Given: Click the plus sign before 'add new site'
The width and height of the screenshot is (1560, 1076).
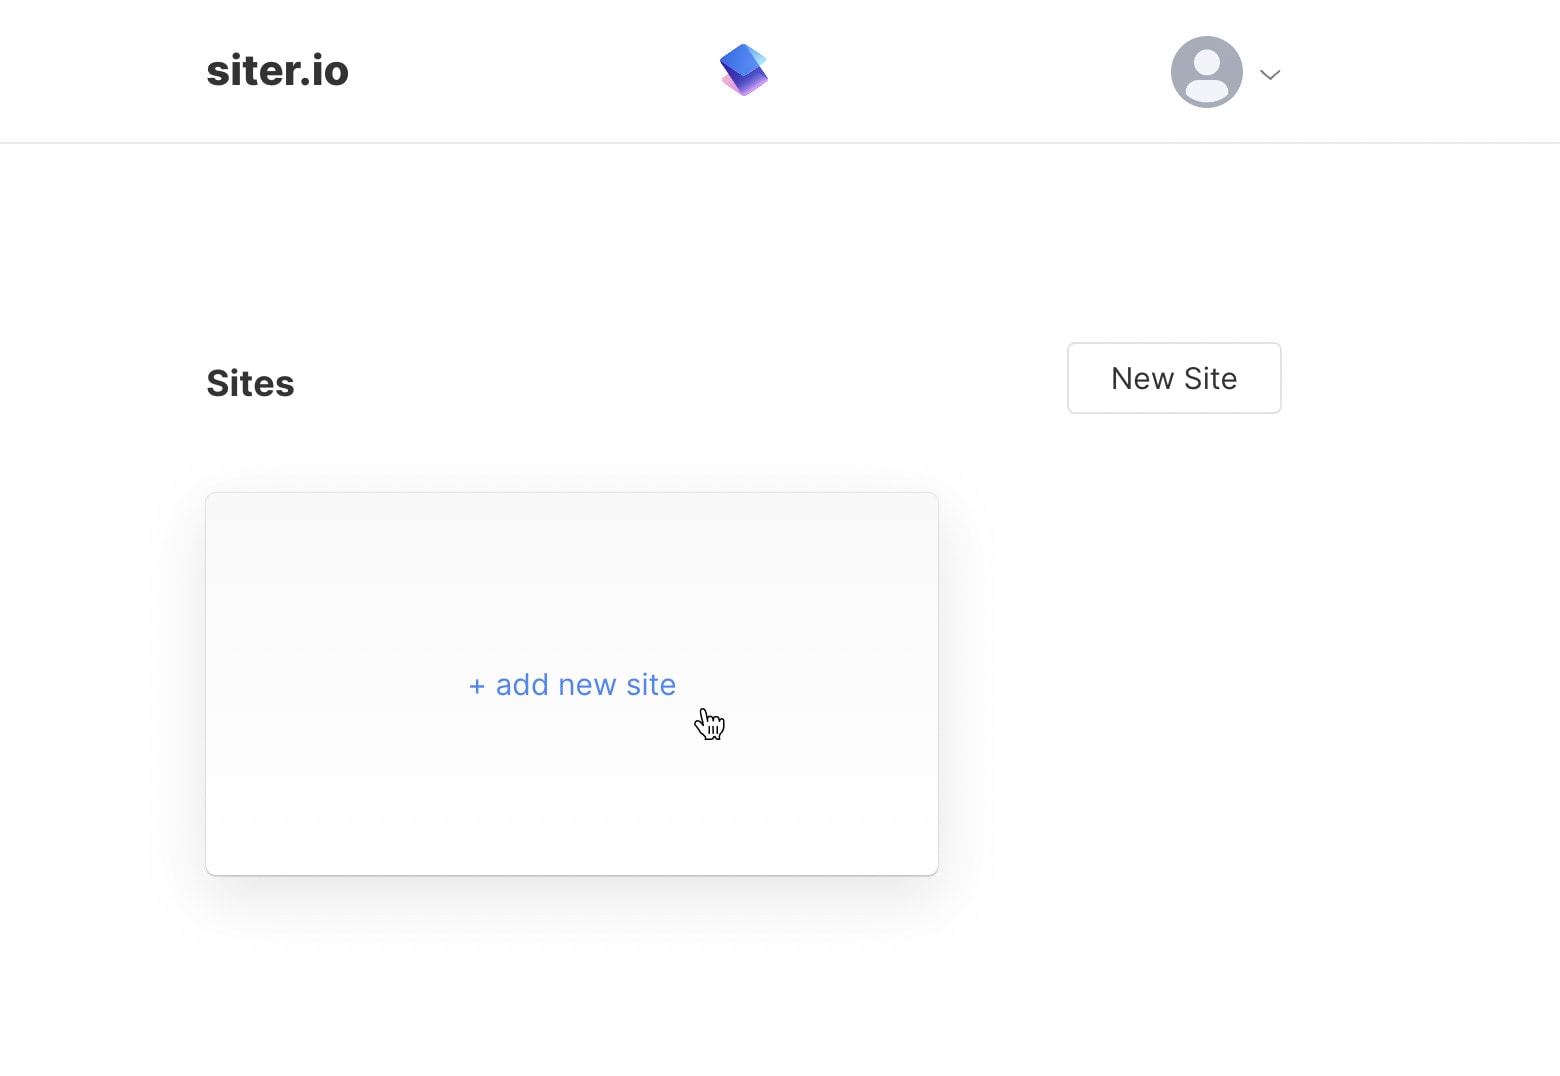Looking at the screenshot, I should coord(477,686).
